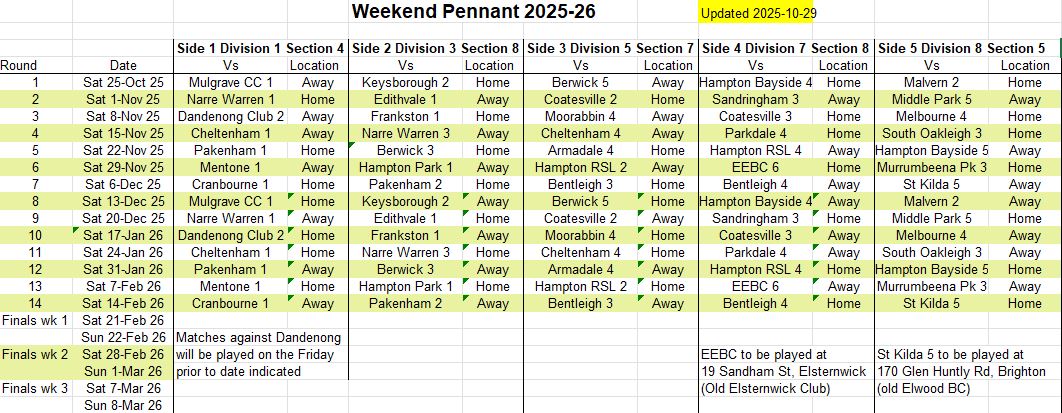Click Keysborough 2 in the Round 1 row

click(x=405, y=82)
